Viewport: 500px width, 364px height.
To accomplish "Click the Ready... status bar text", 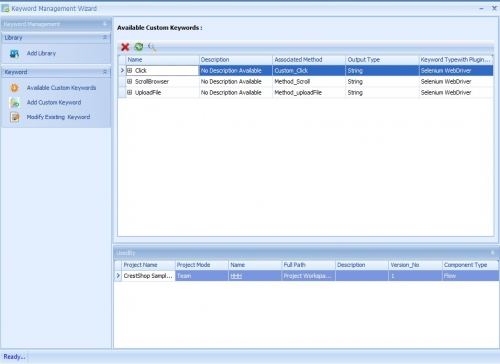I will click(14, 357).
